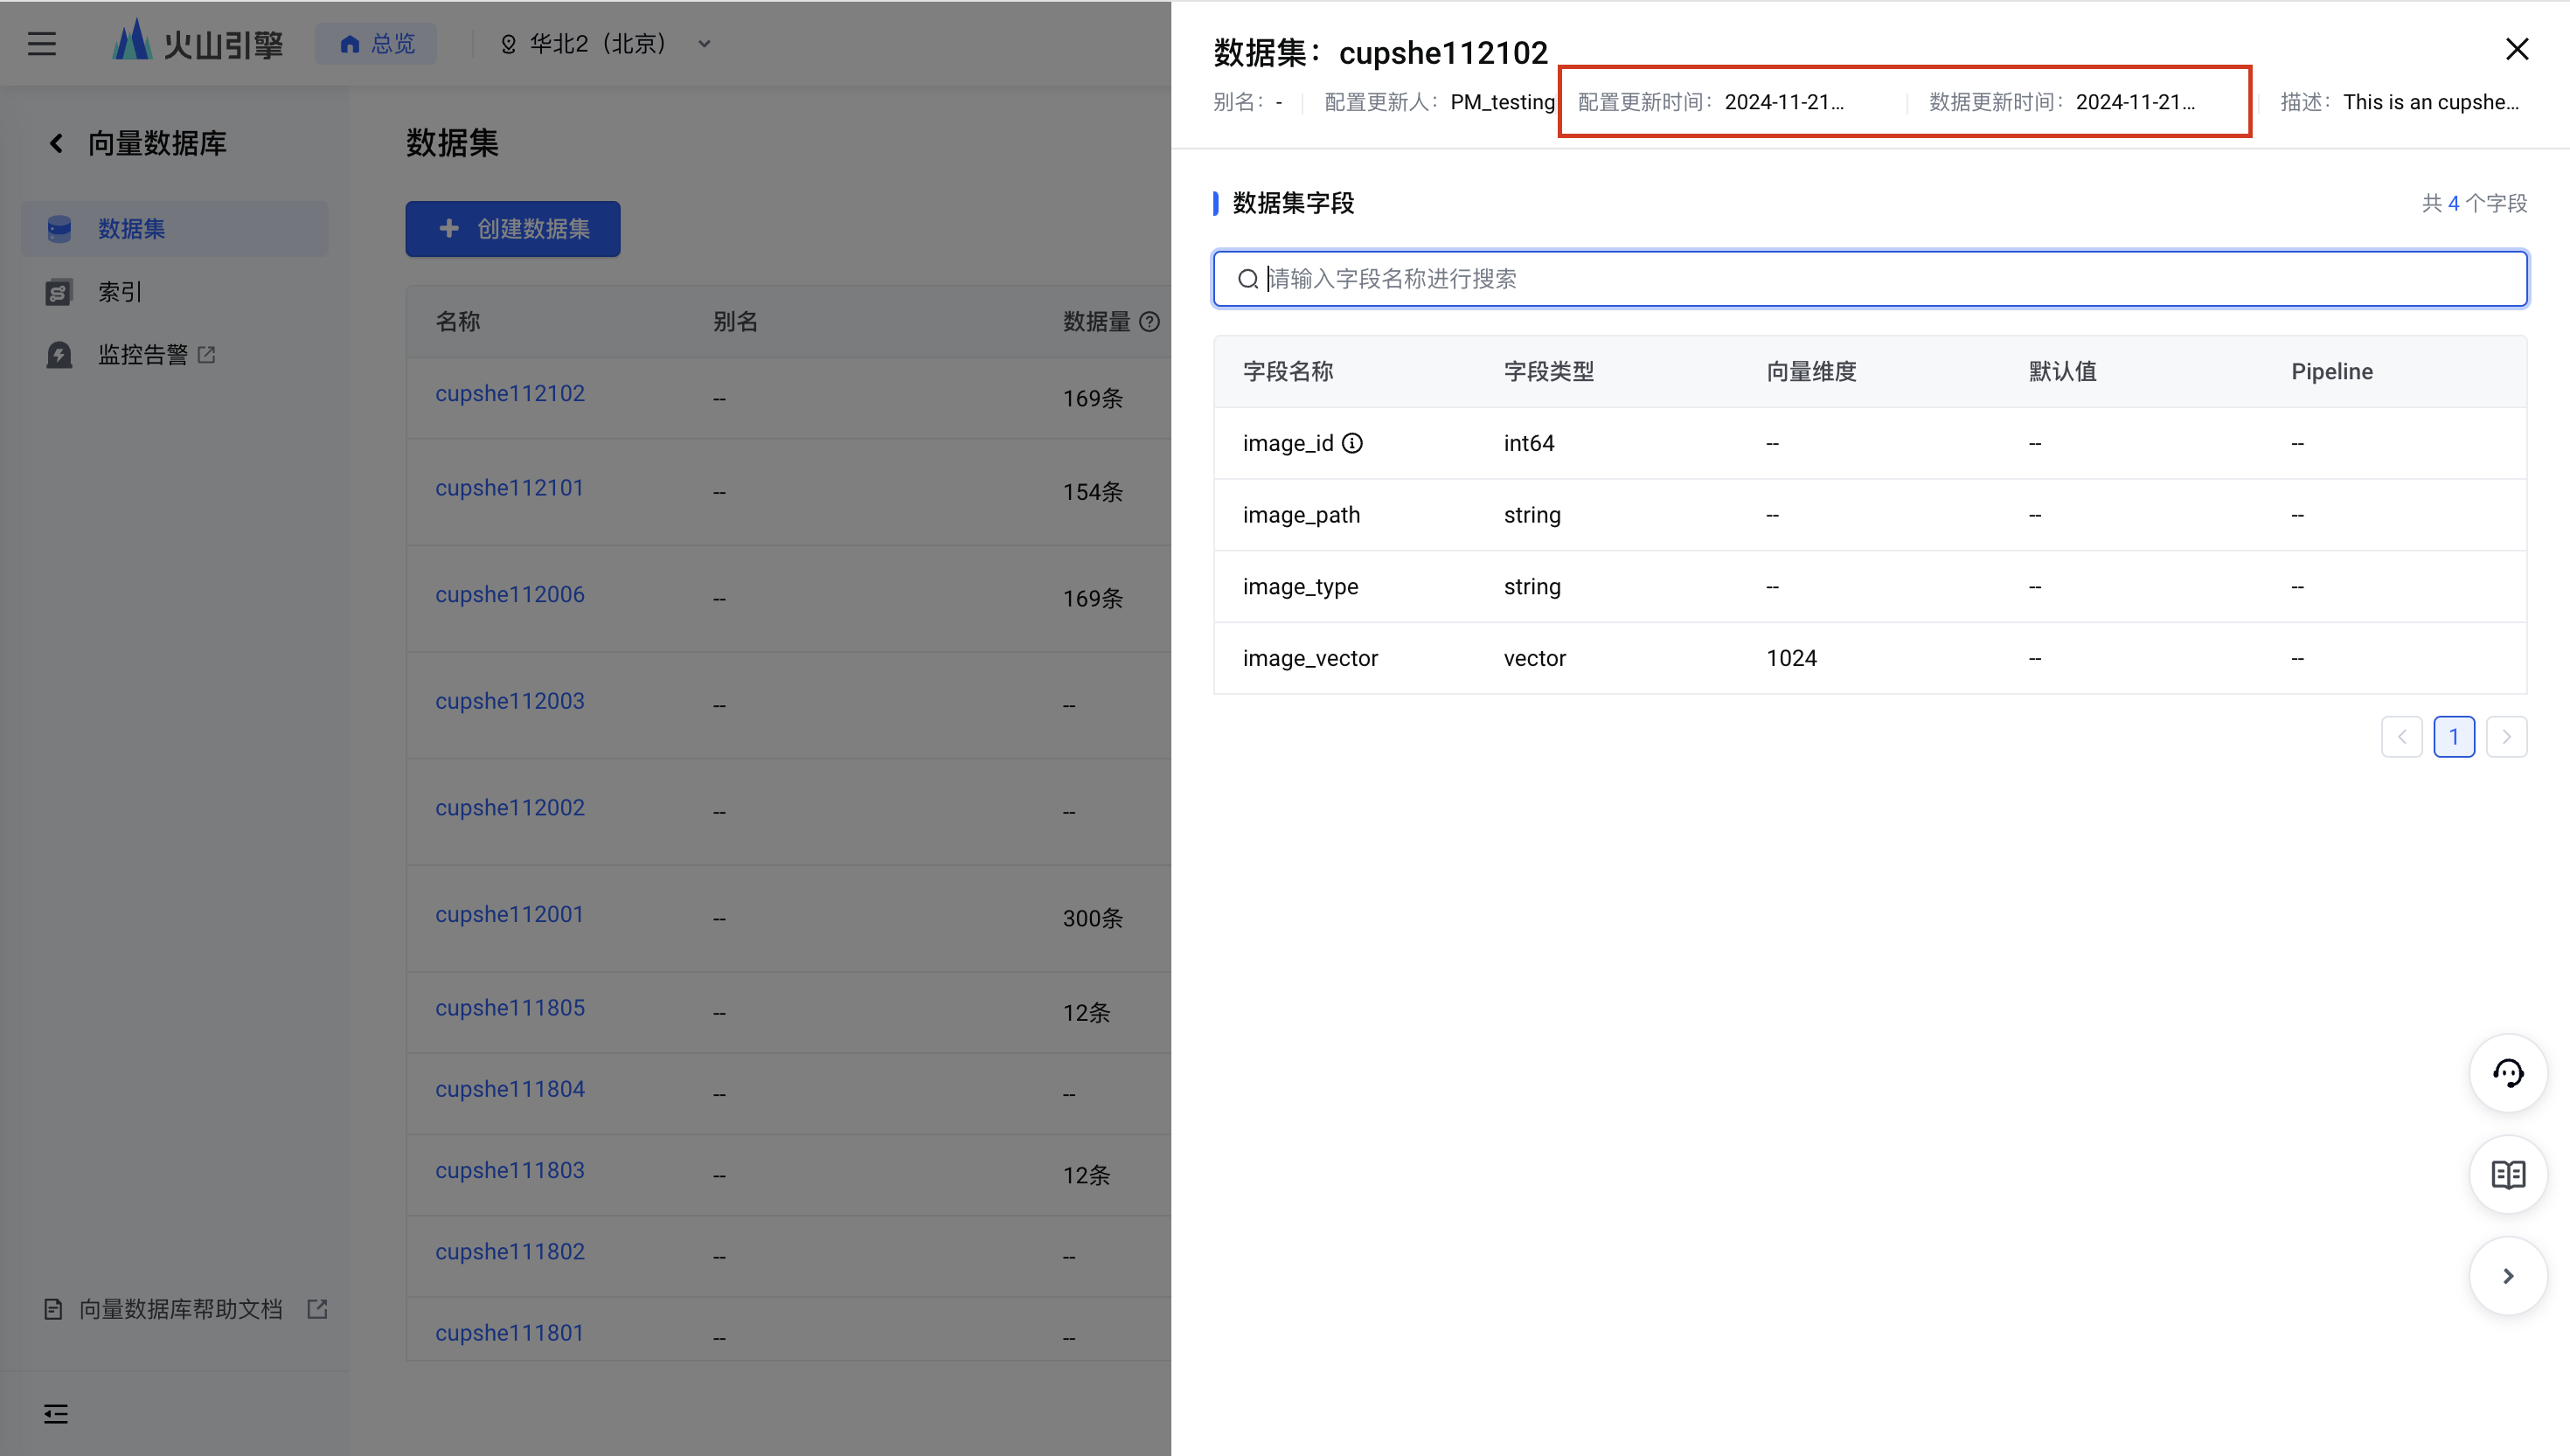Open dataset cupshe112101 in the list

tap(509, 487)
